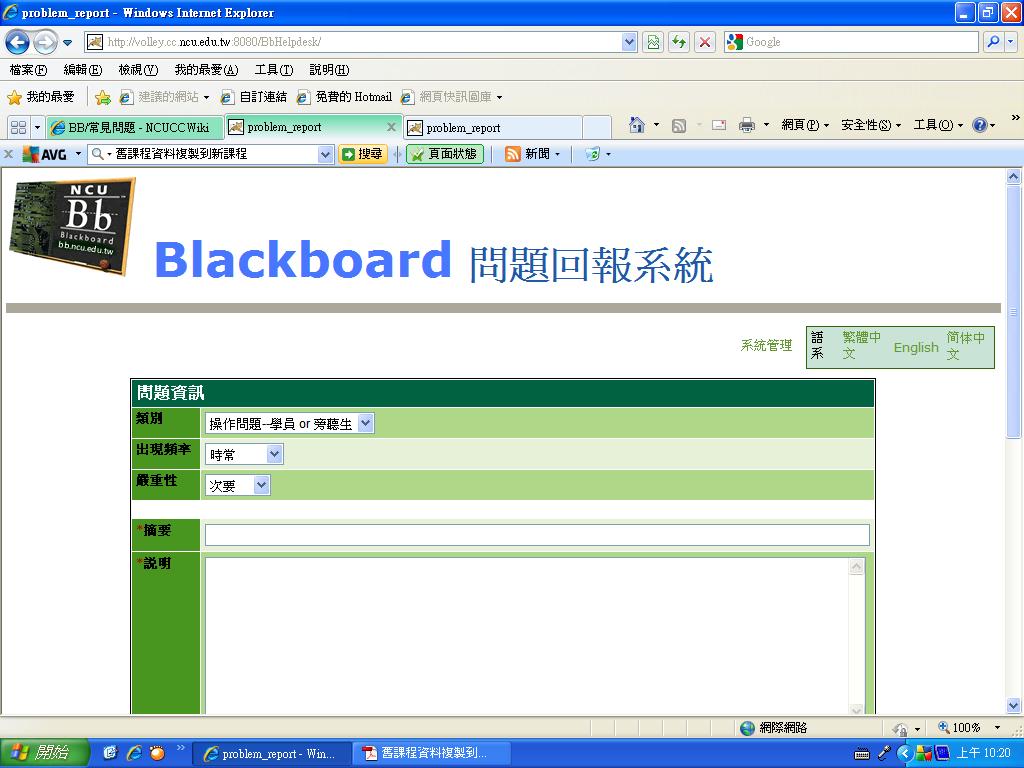Screen dimensions: 1024x768
Task: Click the Refresh page icon
Action: (679, 42)
